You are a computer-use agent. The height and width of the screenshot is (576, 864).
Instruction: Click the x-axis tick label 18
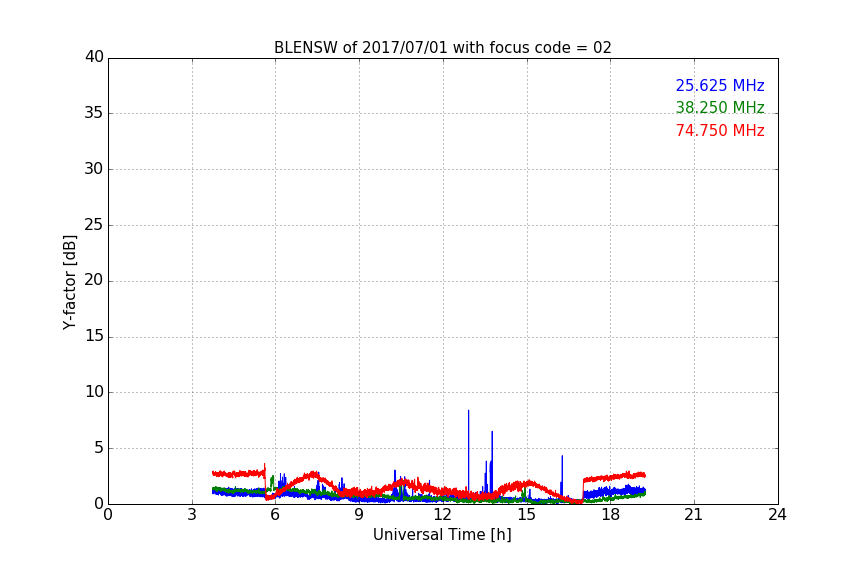click(611, 515)
